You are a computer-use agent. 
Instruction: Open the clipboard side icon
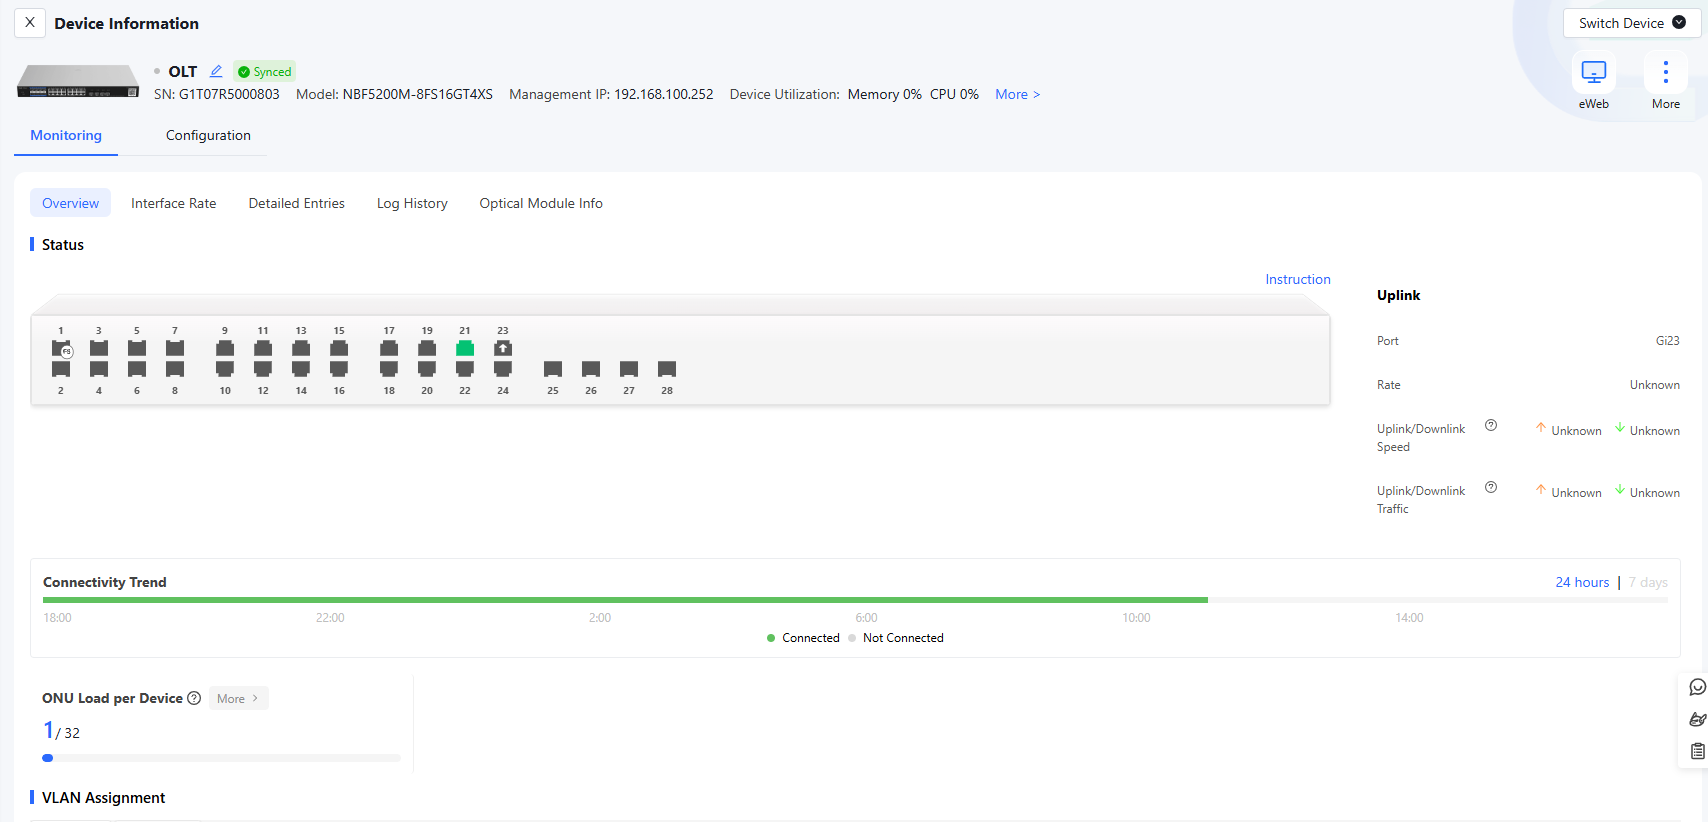click(1697, 751)
